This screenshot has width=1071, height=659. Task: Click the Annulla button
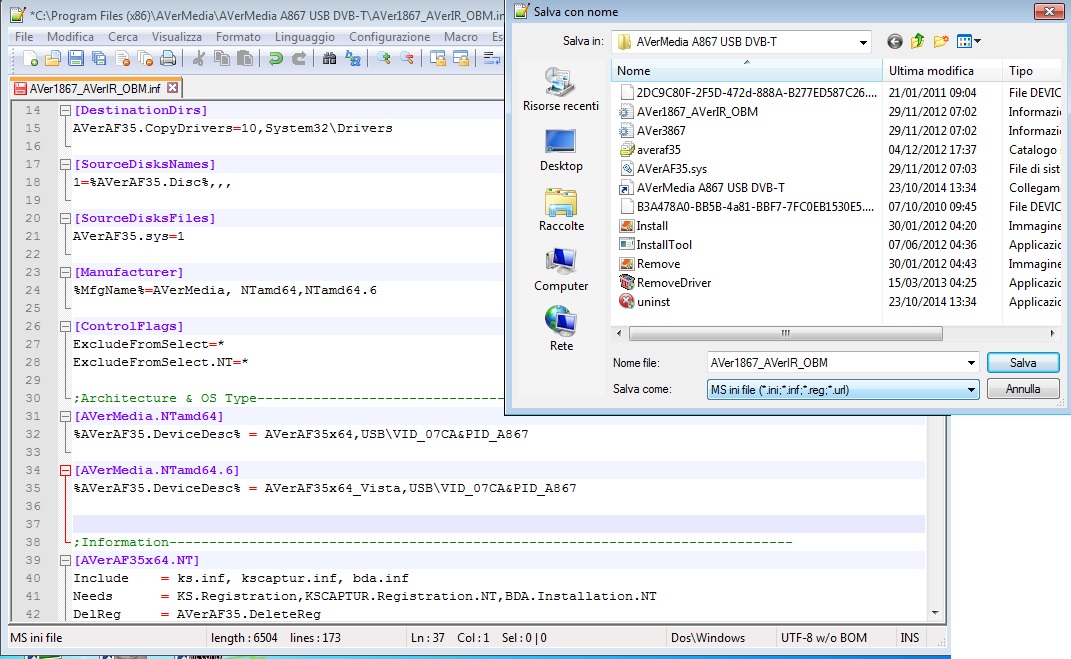click(x=1023, y=389)
